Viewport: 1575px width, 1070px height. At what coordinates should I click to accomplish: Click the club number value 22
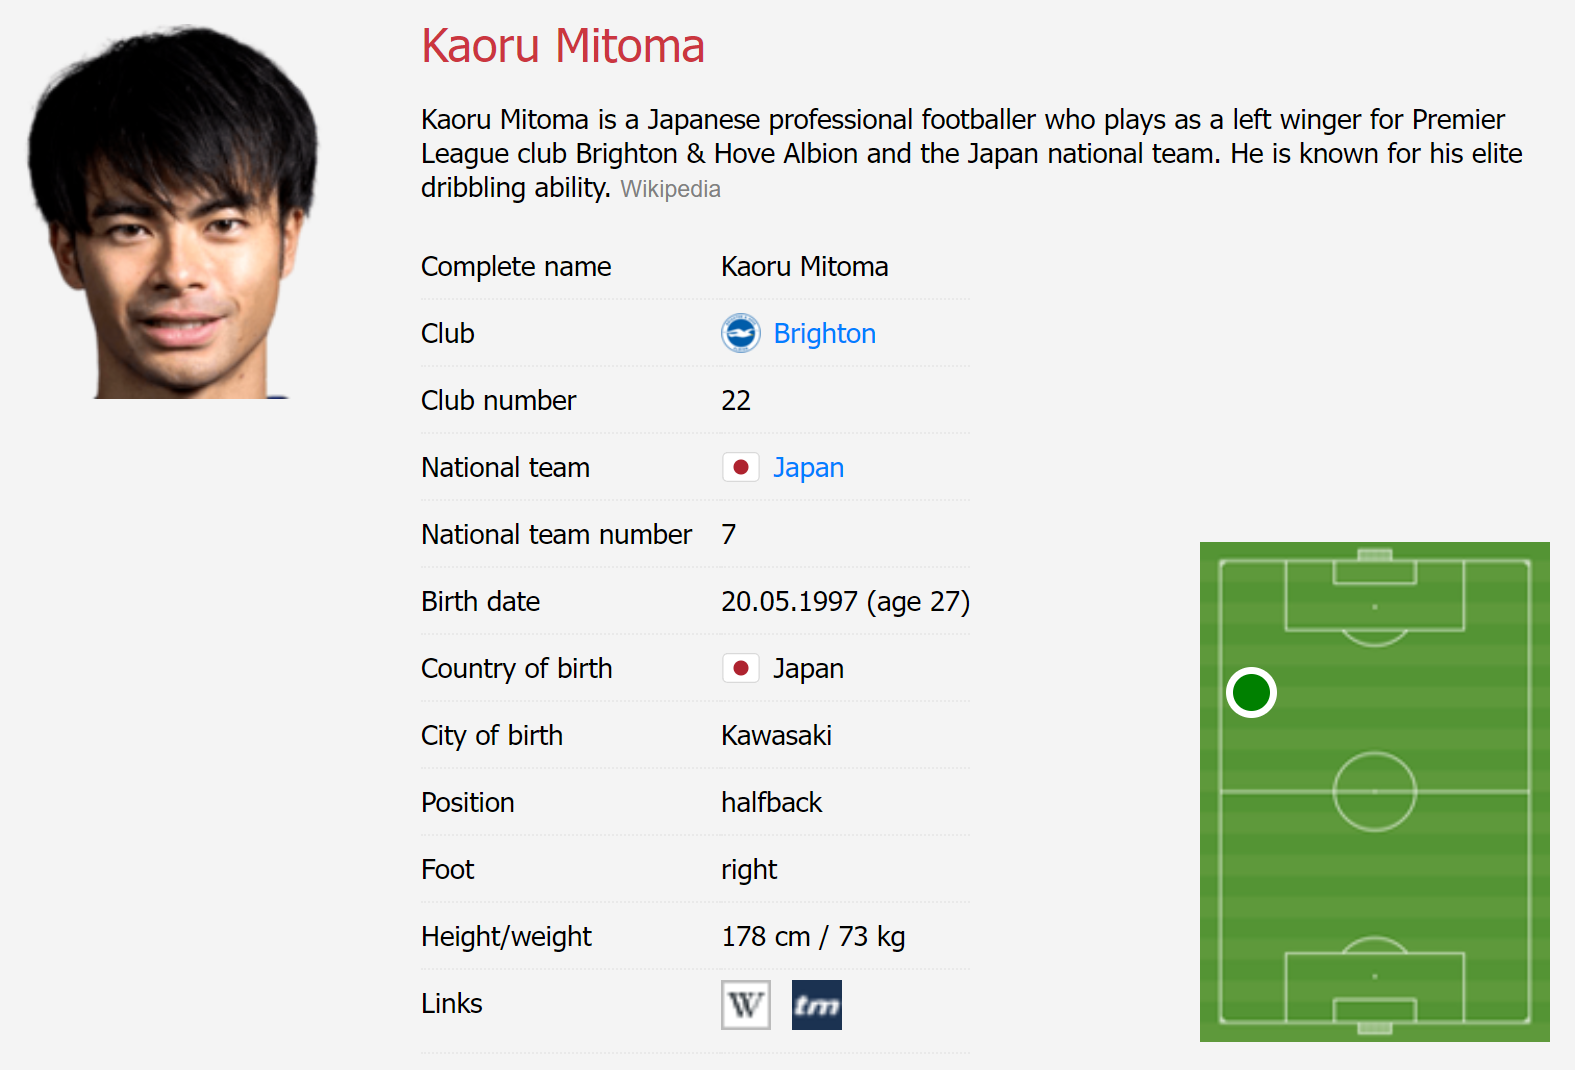tap(736, 401)
